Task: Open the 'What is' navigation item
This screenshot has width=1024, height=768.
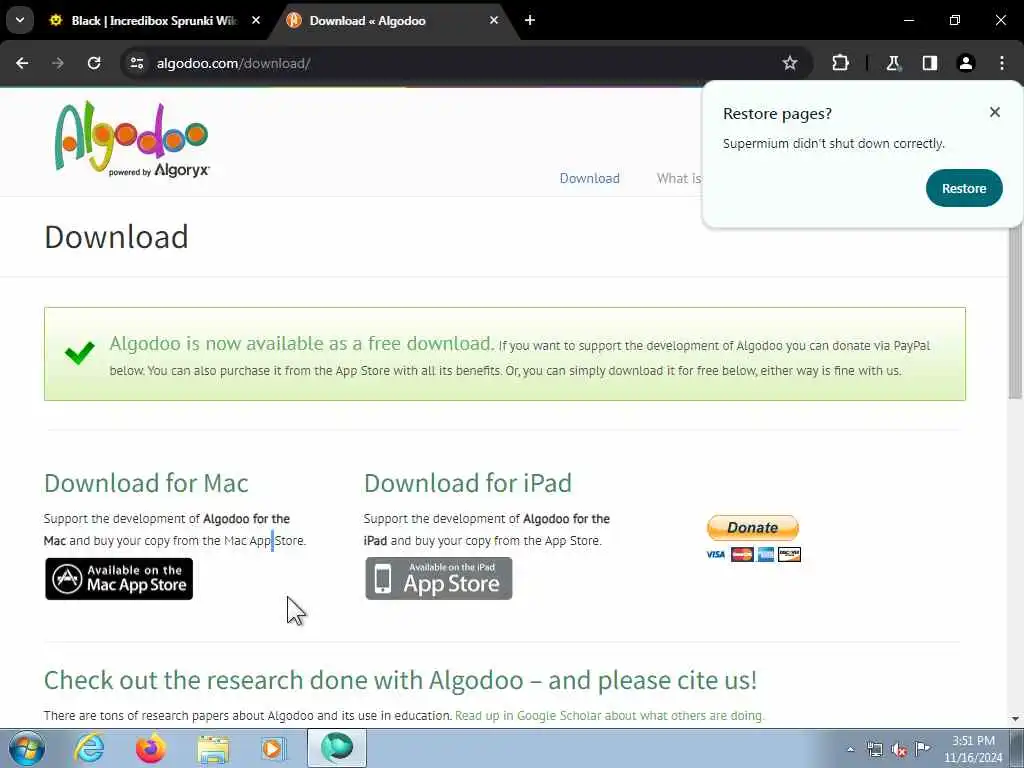Action: click(679, 178)
